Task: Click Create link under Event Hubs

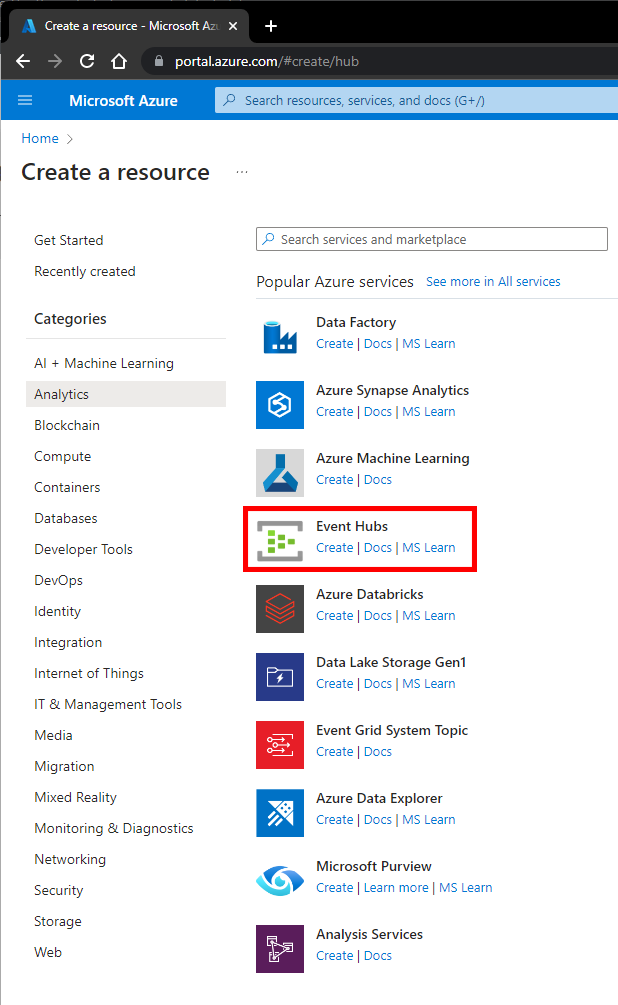Action: pyautogui.click(x=335, y=548)
